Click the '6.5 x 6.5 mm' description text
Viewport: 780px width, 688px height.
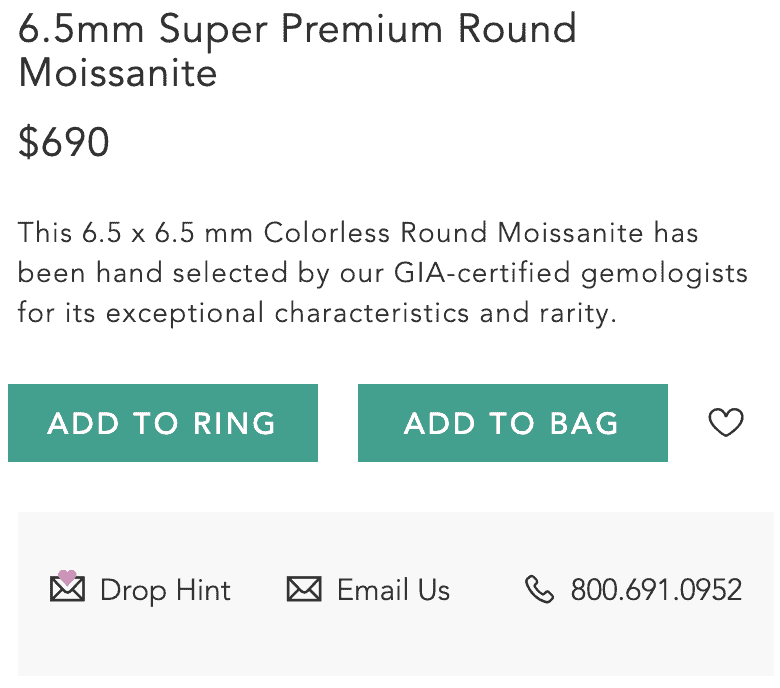pyautogui.click(x=168, y=233)
